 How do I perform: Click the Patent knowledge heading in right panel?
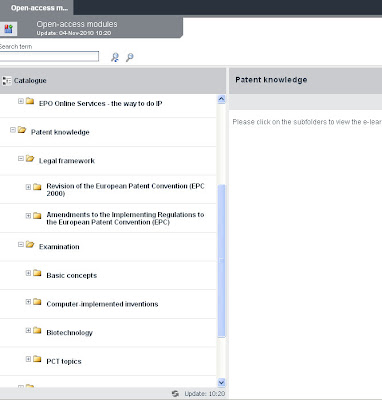point(271,80)
